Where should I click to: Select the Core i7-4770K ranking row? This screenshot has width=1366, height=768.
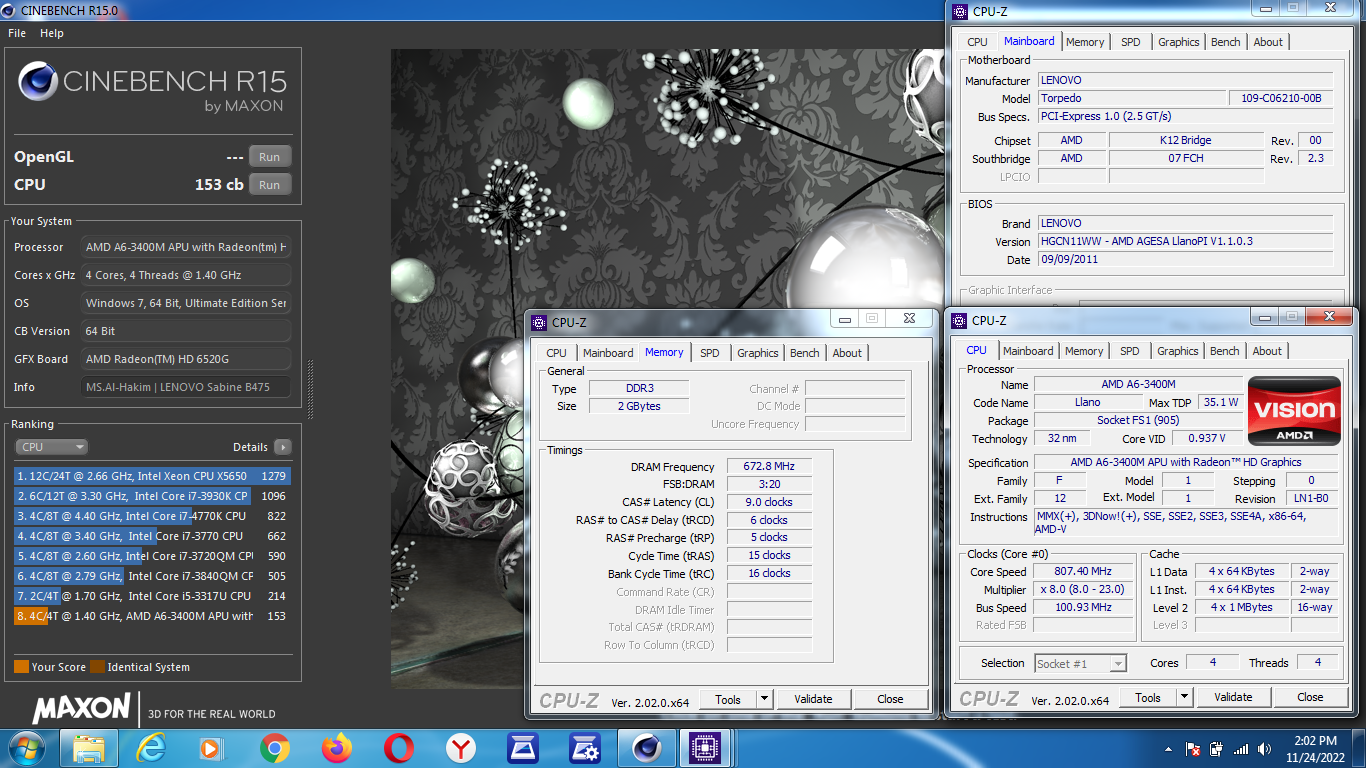[151, 516]
